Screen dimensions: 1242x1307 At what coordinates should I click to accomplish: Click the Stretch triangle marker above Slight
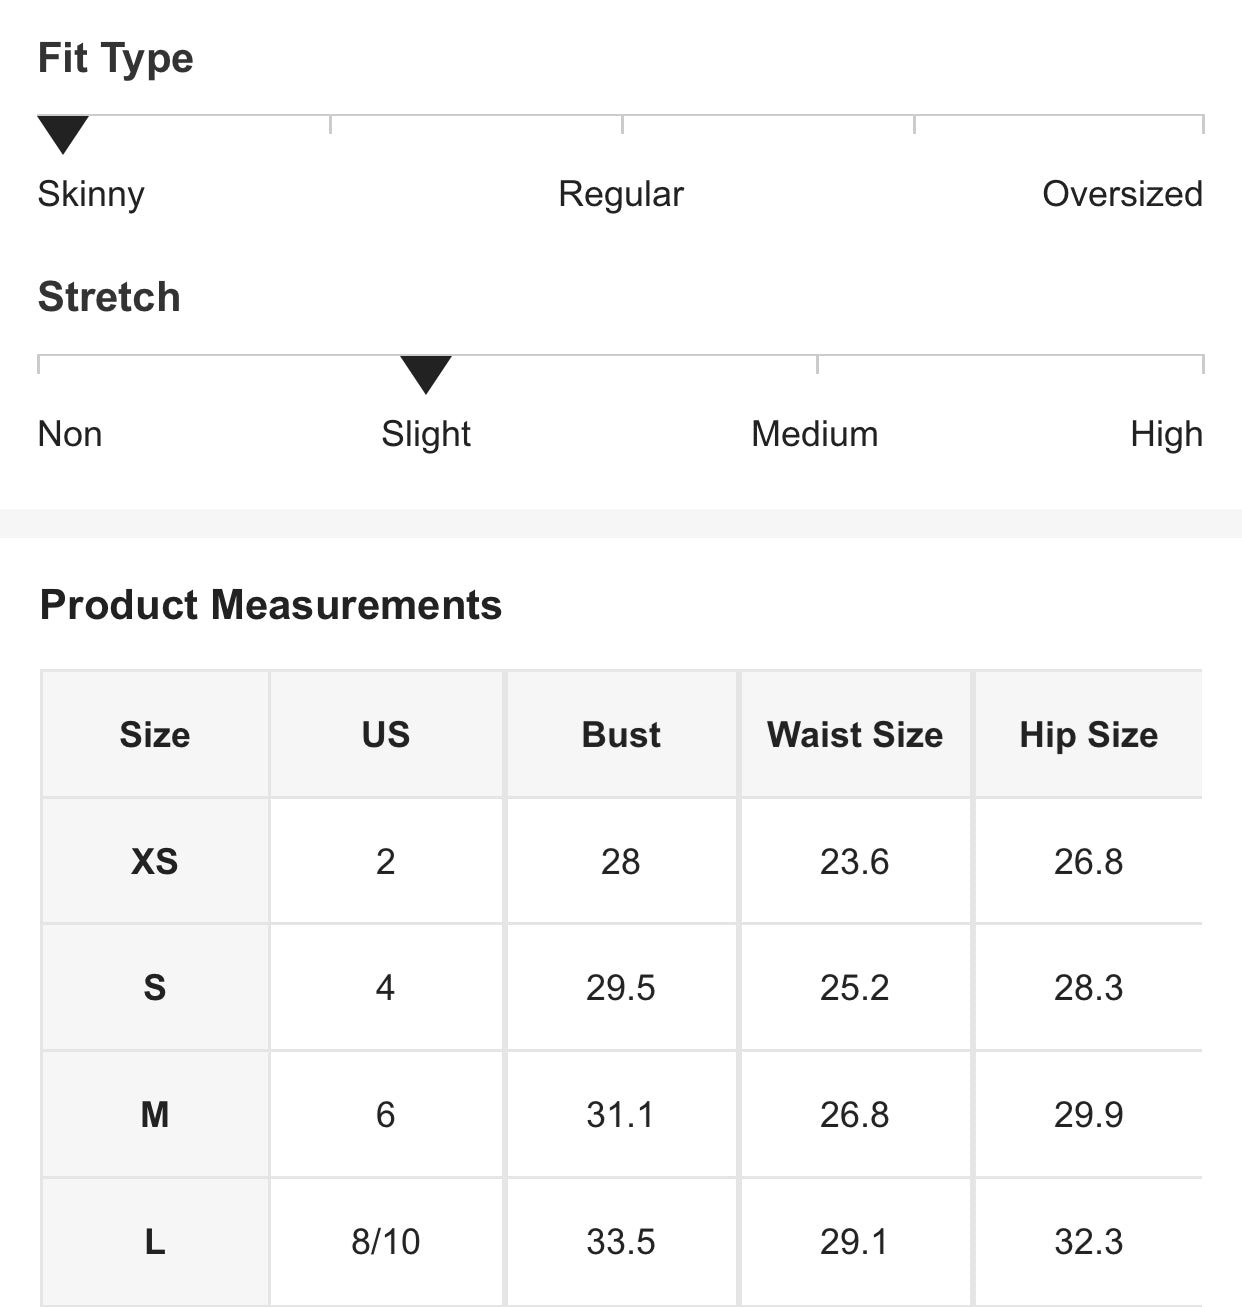(x=426, y=373)
